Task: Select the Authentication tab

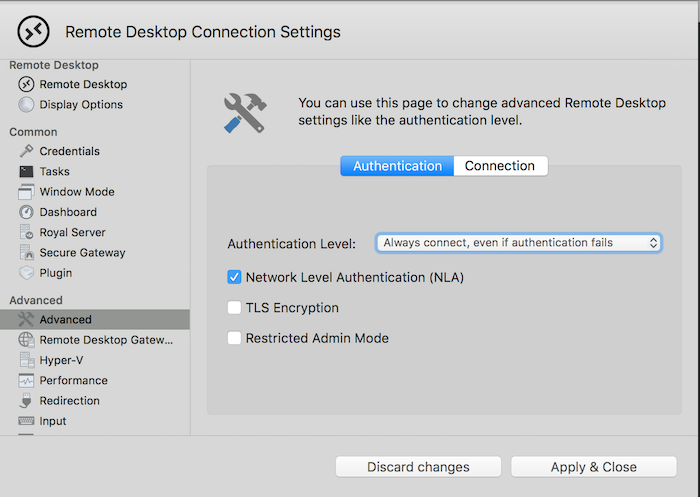Action: tap(397, 166)
